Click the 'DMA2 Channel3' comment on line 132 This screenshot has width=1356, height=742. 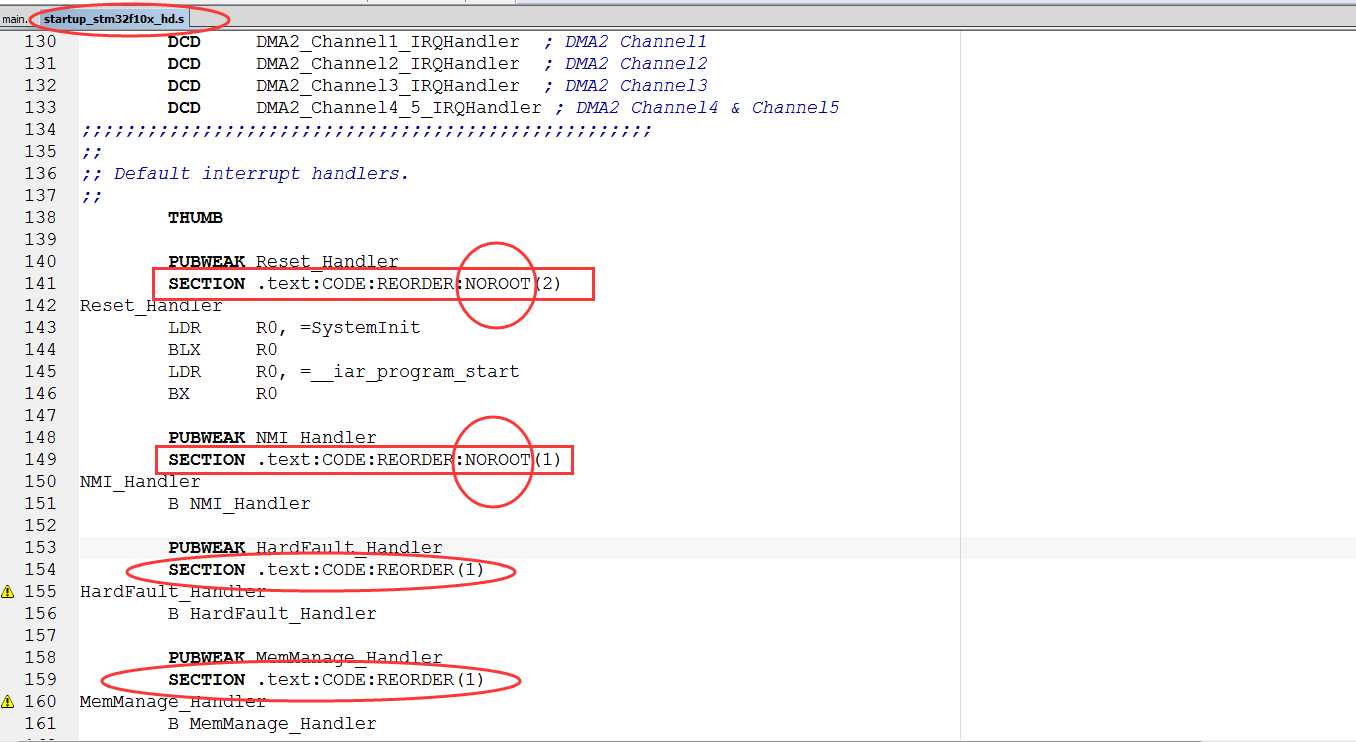coord(636,86)
